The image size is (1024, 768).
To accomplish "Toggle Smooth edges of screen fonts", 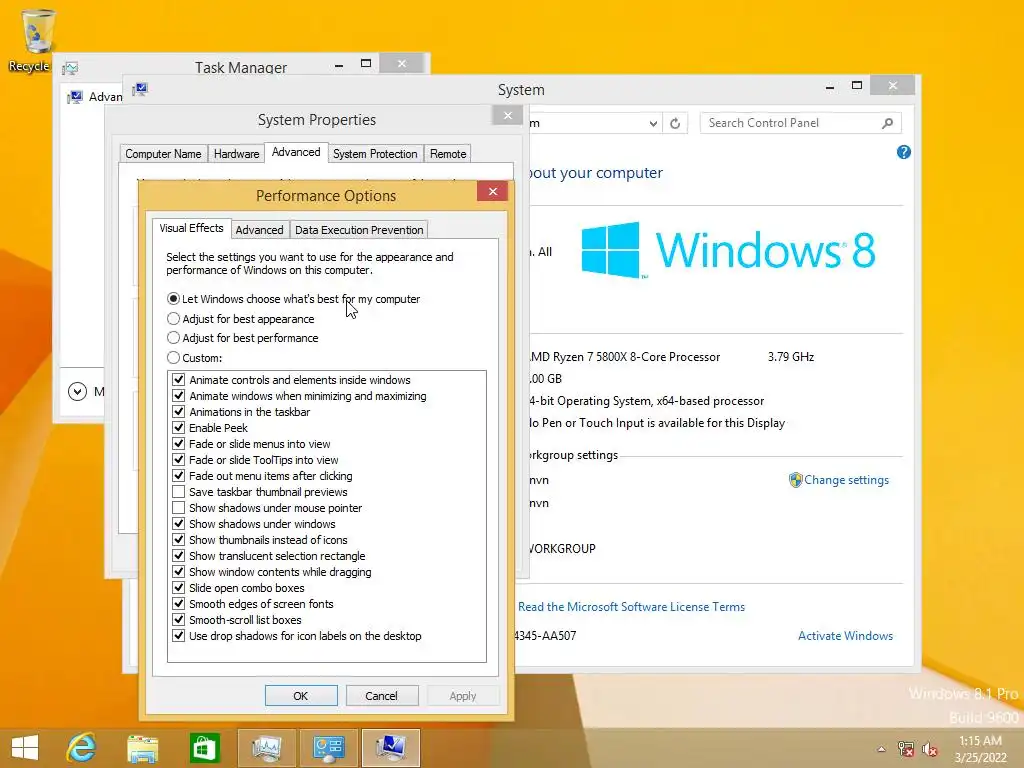I will [x=178, y=603].
